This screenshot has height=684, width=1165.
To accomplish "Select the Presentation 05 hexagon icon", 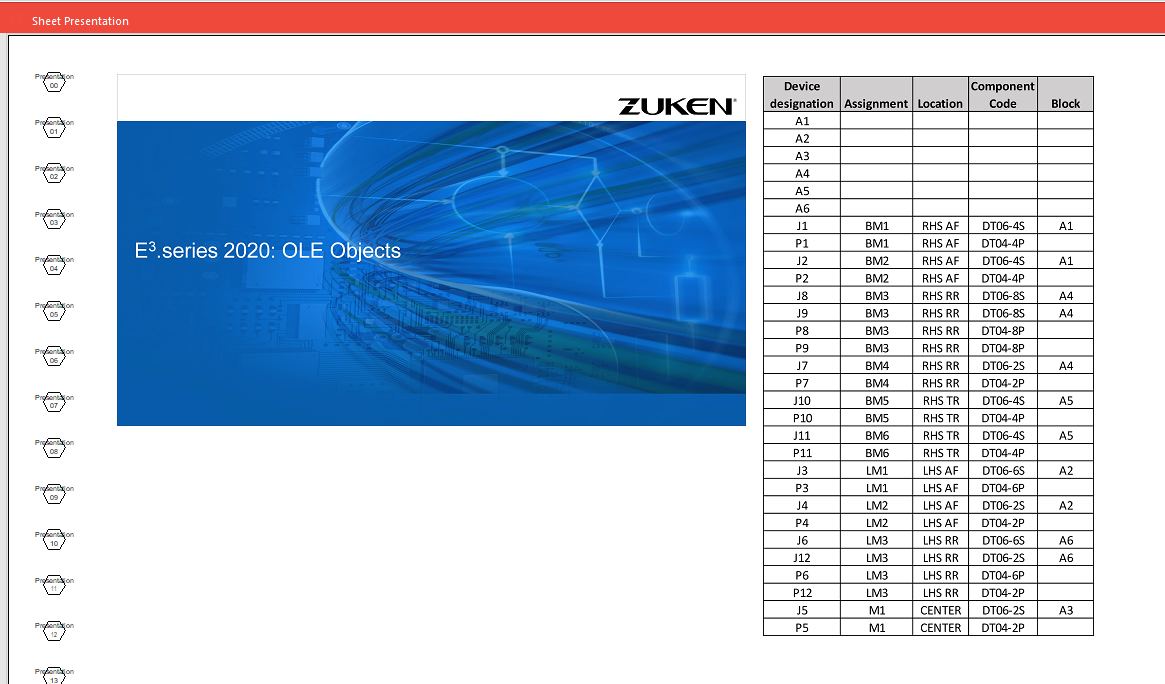I will [54, 310].
